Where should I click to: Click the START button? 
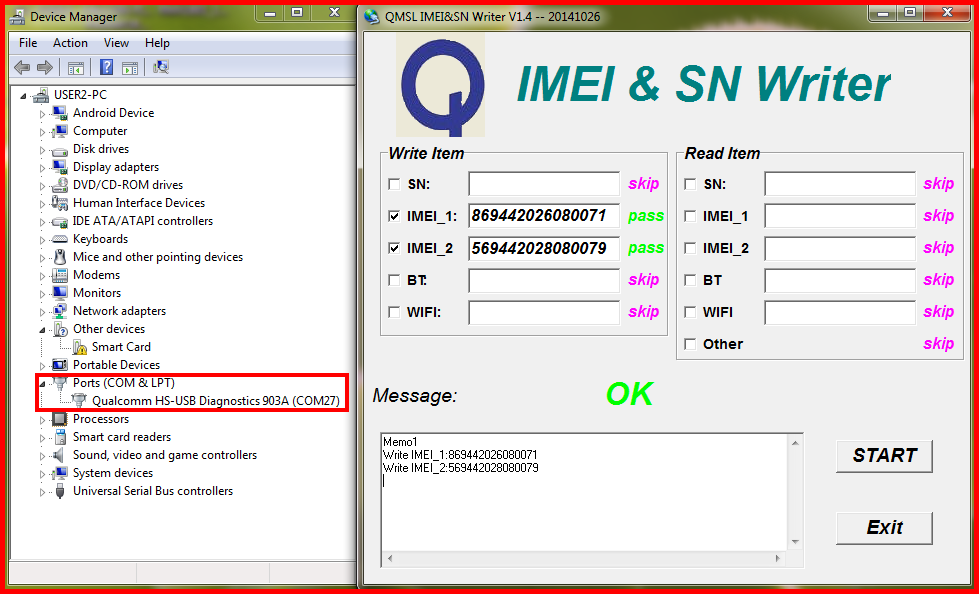(884, 456)
